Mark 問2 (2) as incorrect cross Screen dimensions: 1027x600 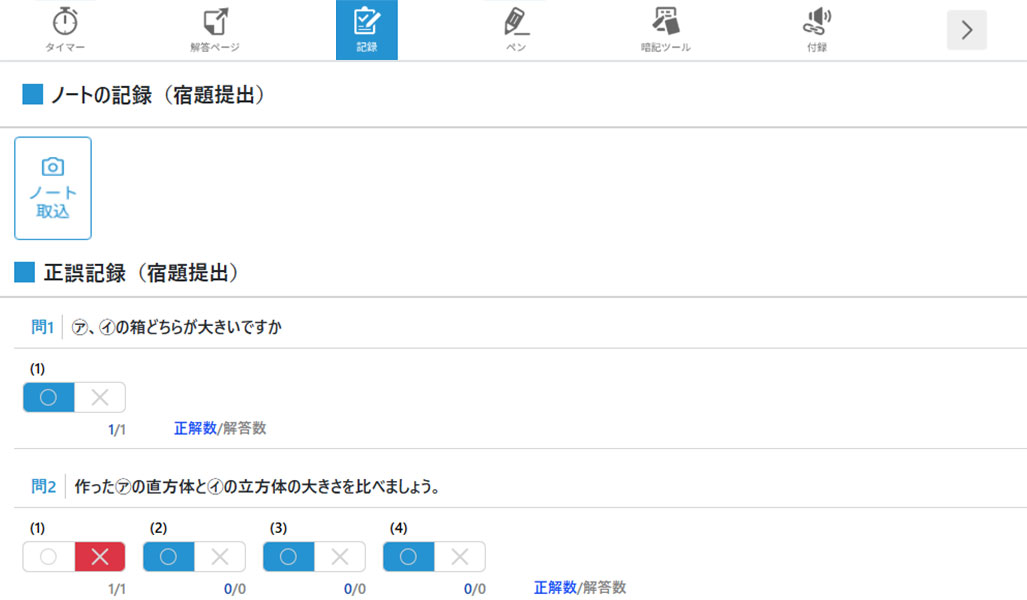coord(220,557)
